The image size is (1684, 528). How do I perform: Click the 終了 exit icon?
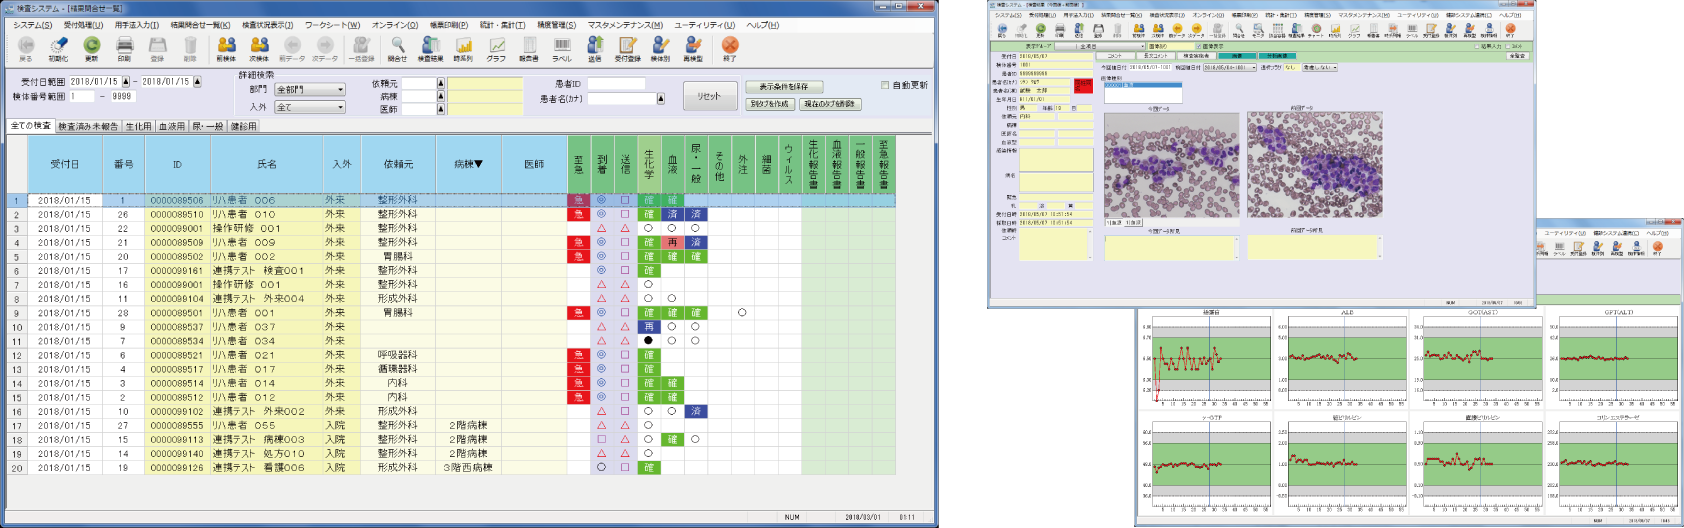730,46
